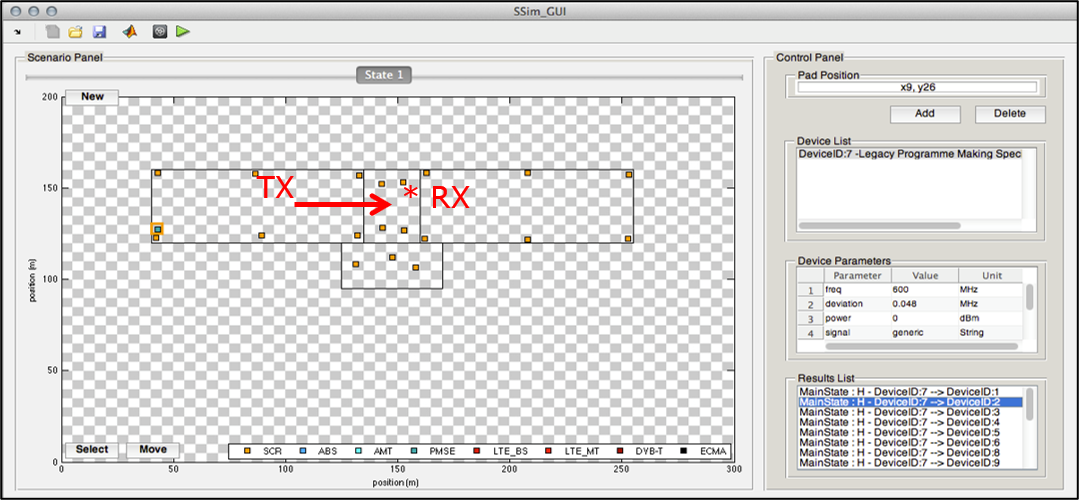This screenshot has width=1079, height=500.
Task: Click the freq value cell showing 600
Action: [922, 289]
